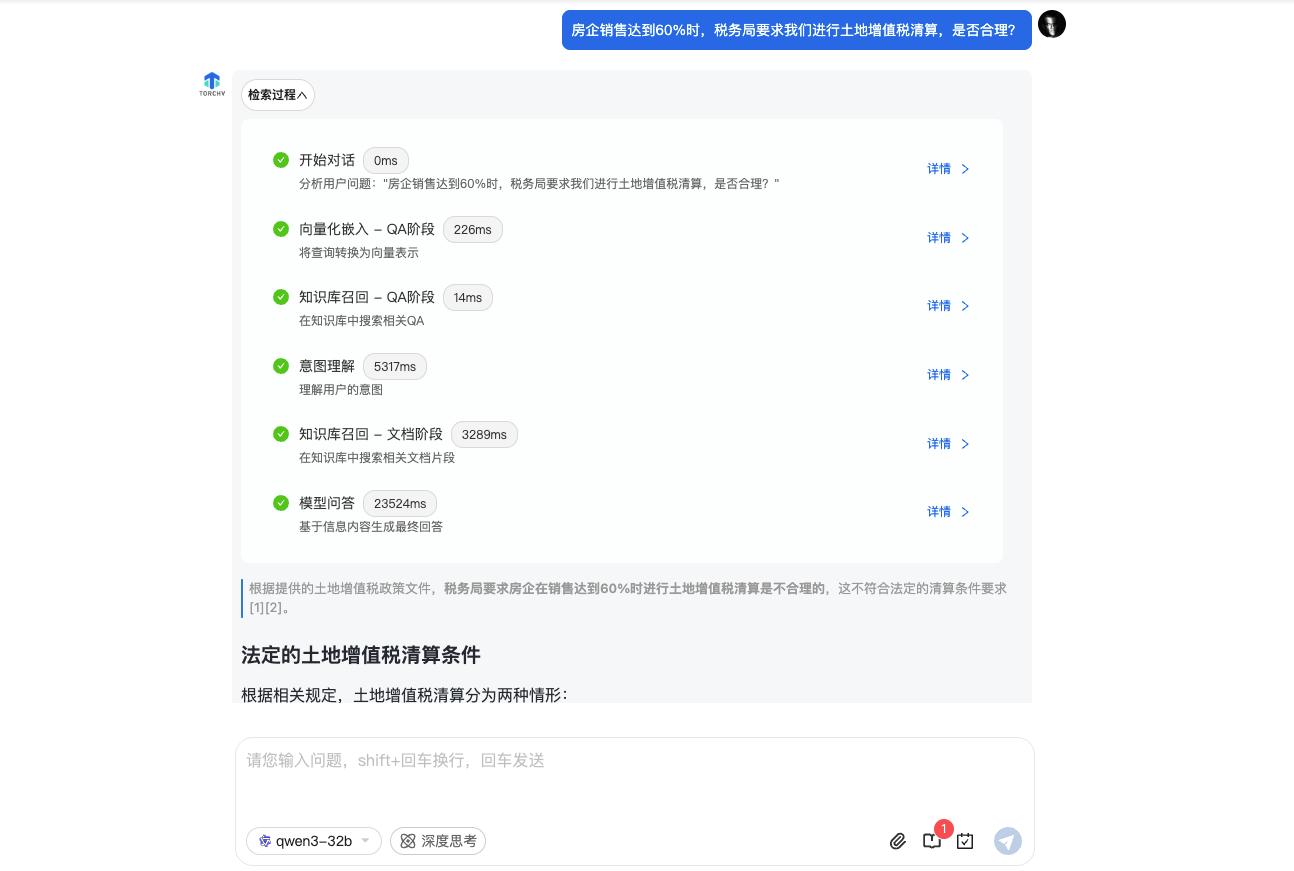Open 详情 for 知识库召回 – 文档阶段
Viewport: 1294px width, 871px height.
pyautogui.click(x=948, y=444)
